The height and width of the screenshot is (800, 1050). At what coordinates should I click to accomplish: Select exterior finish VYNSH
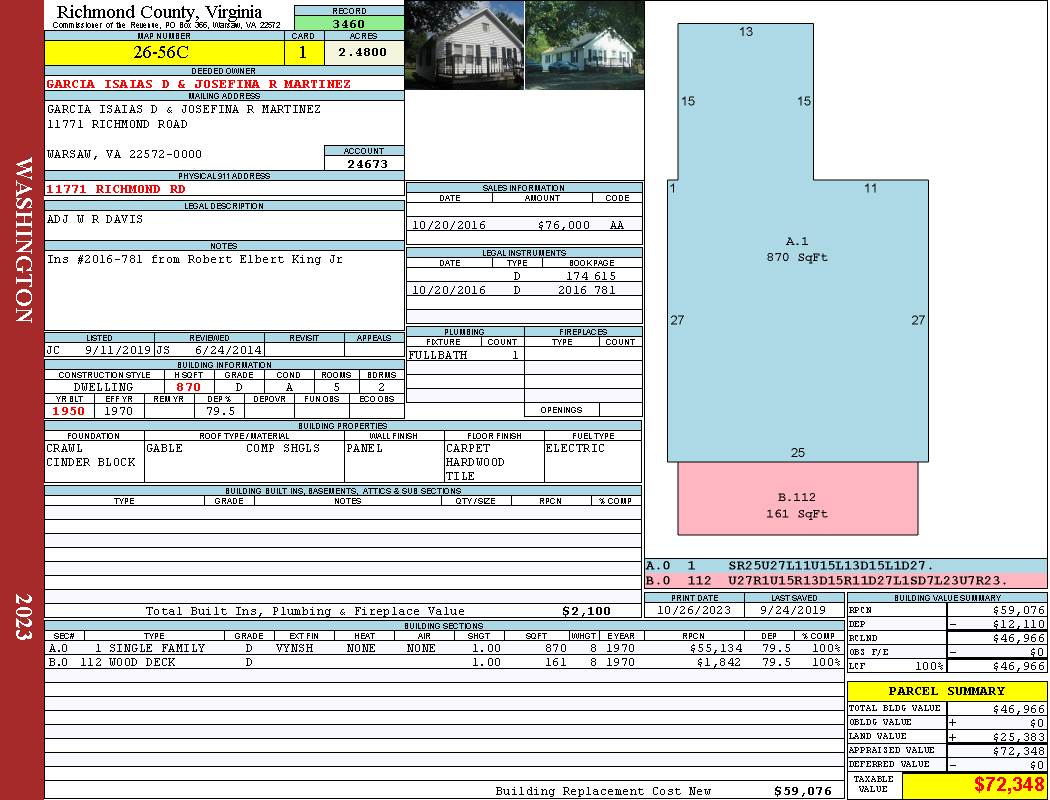297,648
